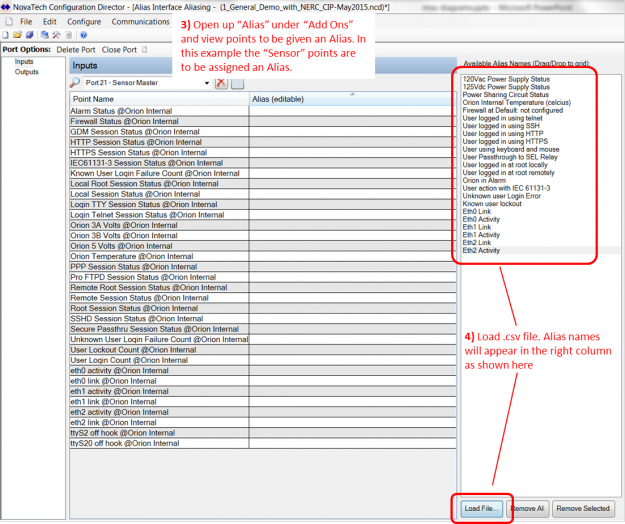This screenshot has width=625, height=524.
Task: Click the red X button next to port dropdown
Action: [221, 83]
